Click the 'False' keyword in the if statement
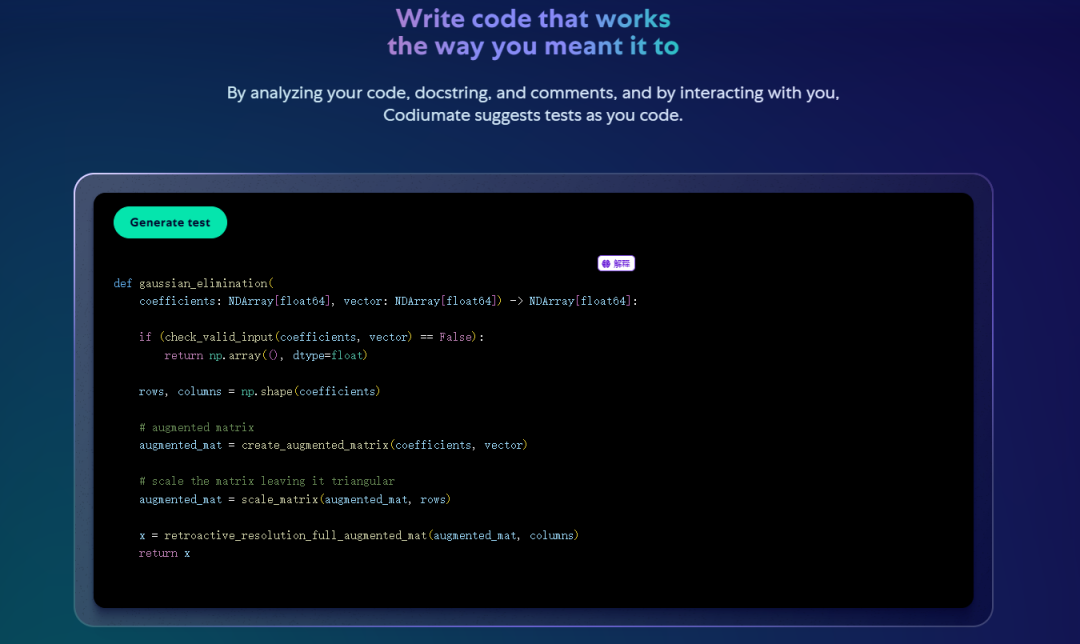The image size is (1080, 644). click(455, 337)
